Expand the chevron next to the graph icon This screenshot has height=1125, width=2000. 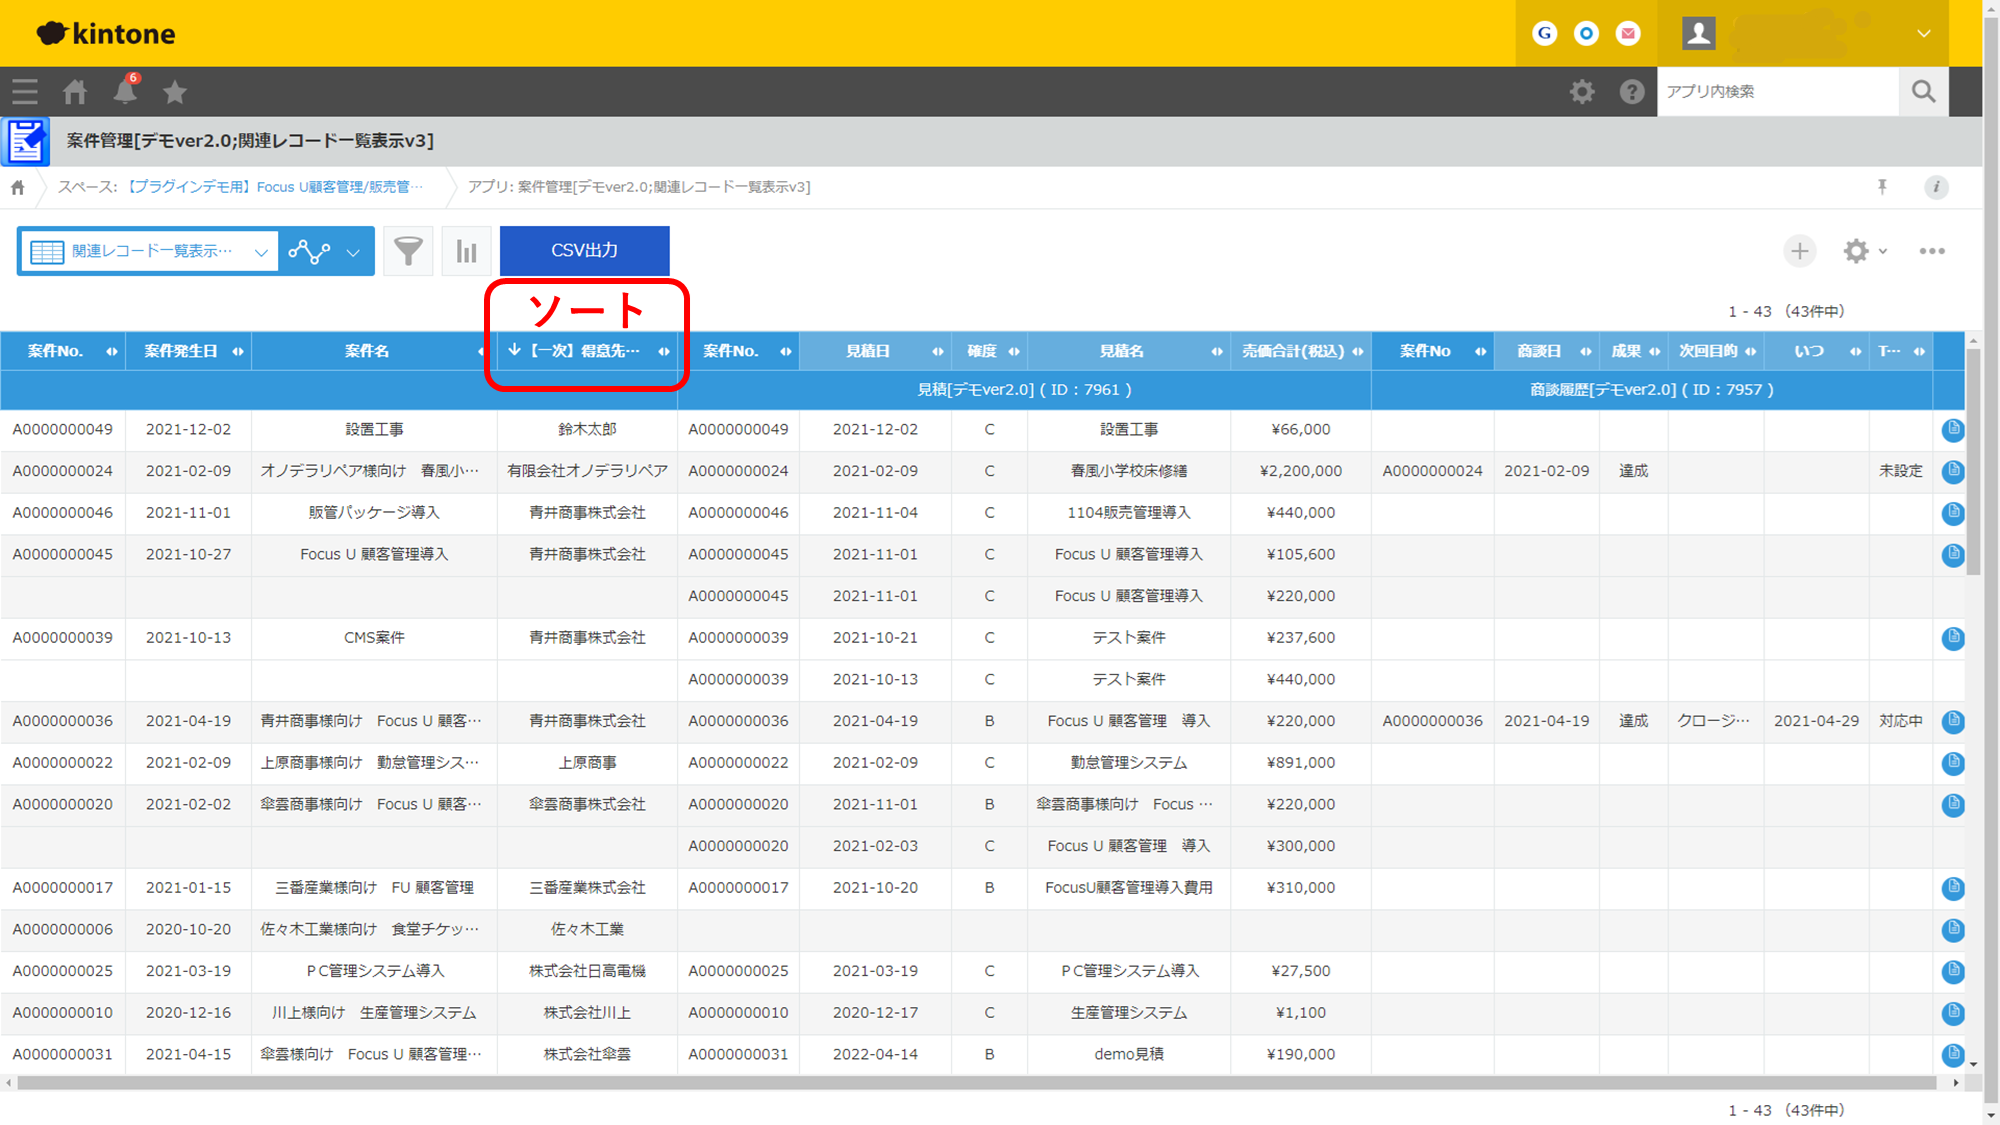(353, 252)
